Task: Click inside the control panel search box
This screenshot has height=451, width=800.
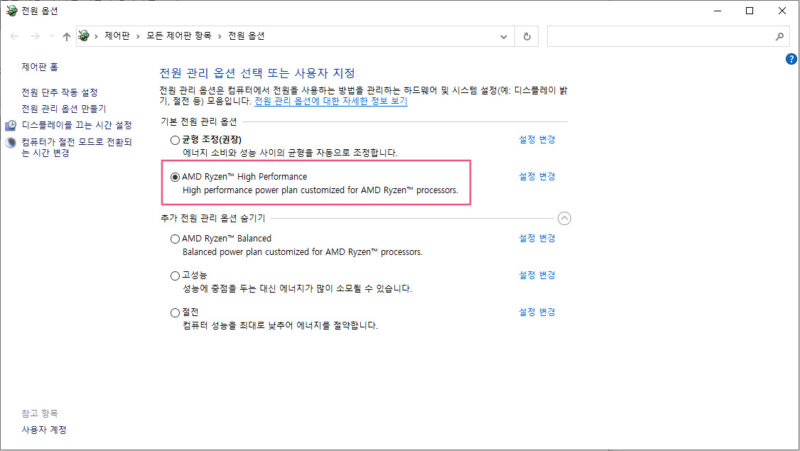Action: pyautogui.click(x=660, y=36)
